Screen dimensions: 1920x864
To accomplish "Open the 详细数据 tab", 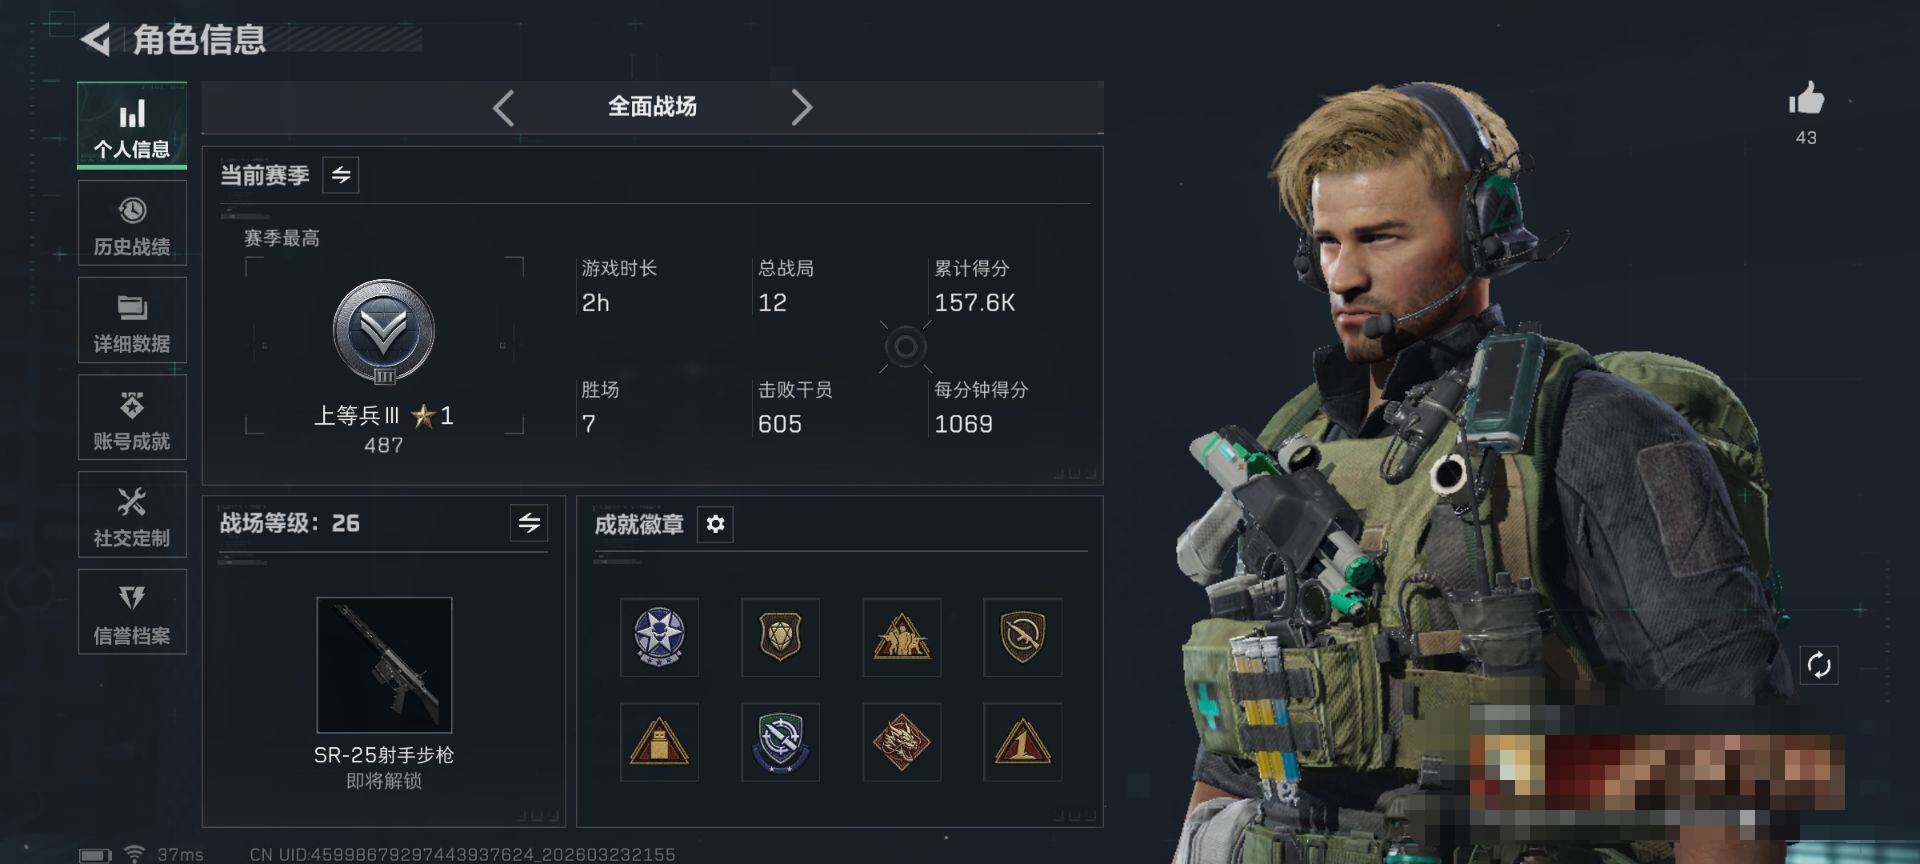I will coord(132,320).
